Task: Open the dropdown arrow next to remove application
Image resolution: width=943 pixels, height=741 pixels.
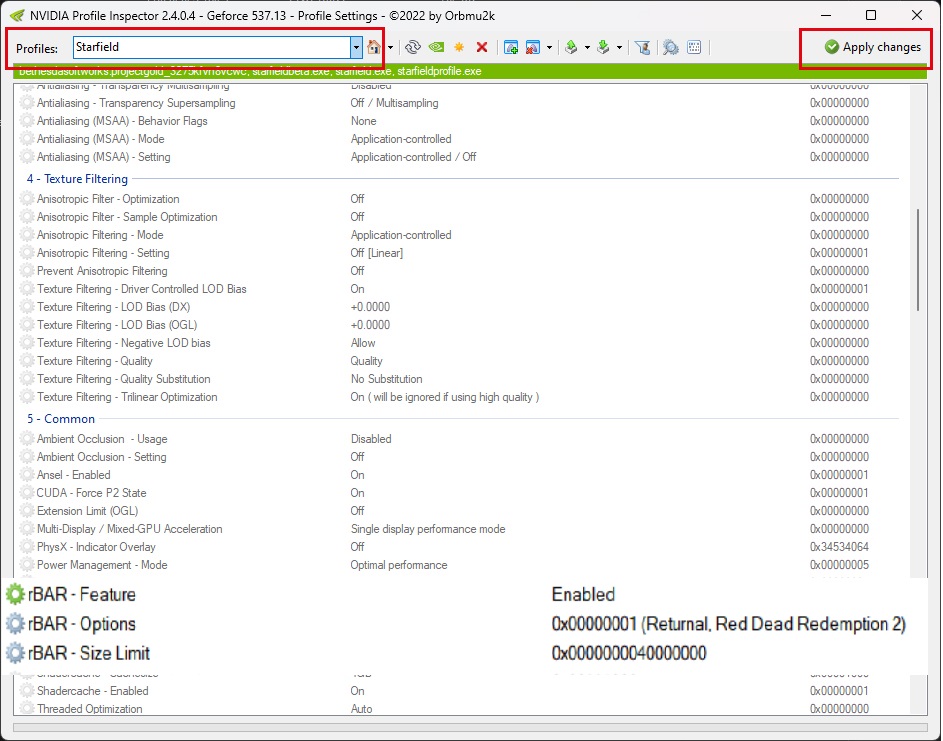Action: (549, 47)
